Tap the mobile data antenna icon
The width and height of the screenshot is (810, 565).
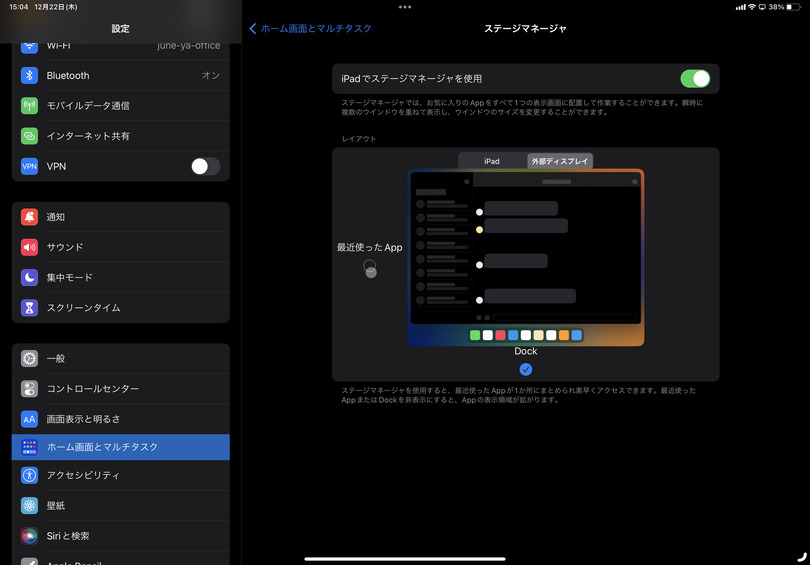[x=29, y=106]
